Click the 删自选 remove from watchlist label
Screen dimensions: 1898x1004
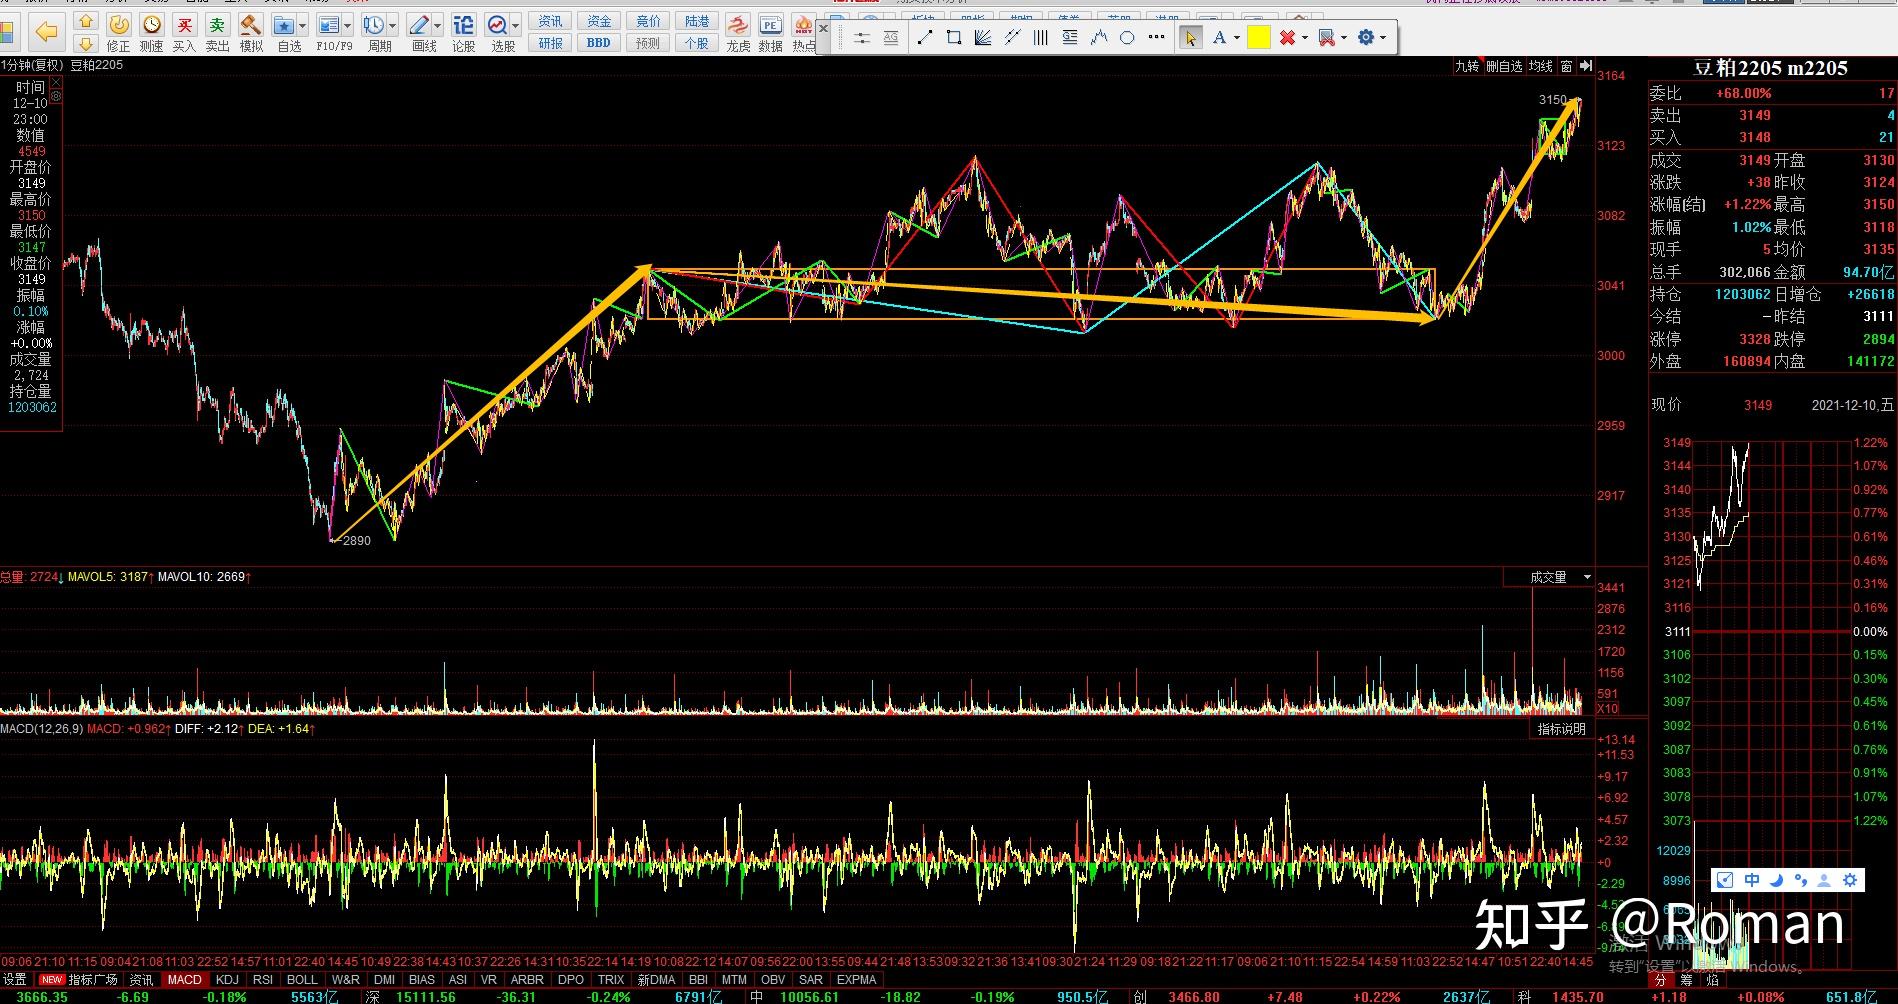pyautogui.click(x=1504, y=66)
